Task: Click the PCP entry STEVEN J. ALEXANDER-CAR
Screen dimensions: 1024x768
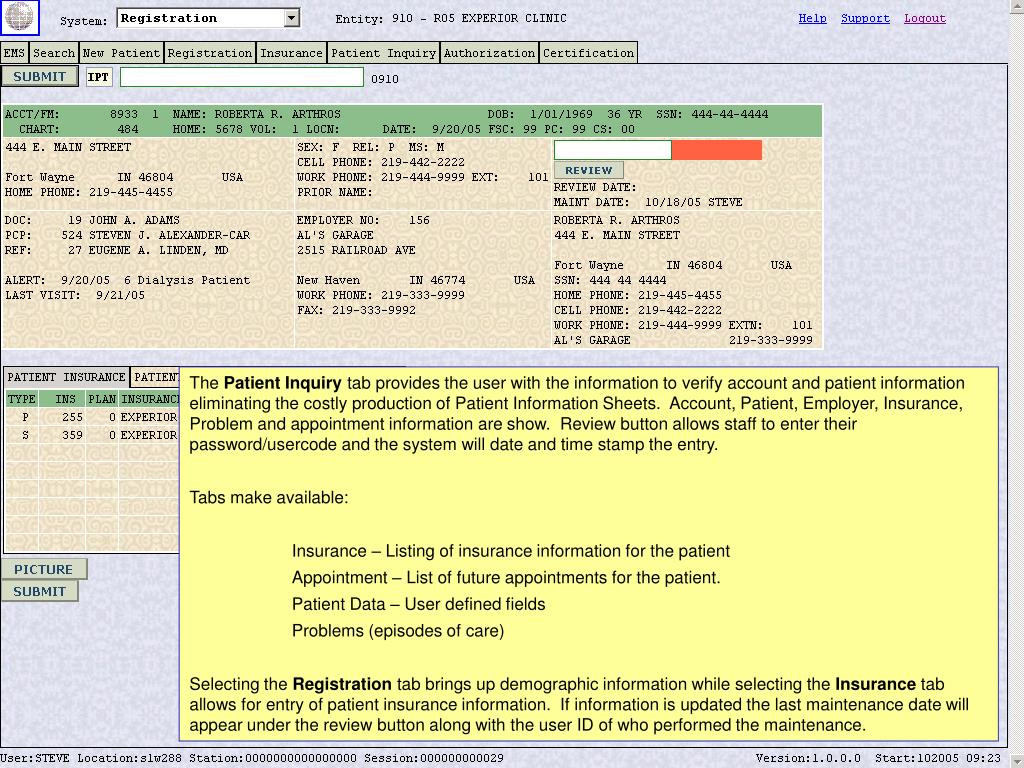Action: coord(169,235)
